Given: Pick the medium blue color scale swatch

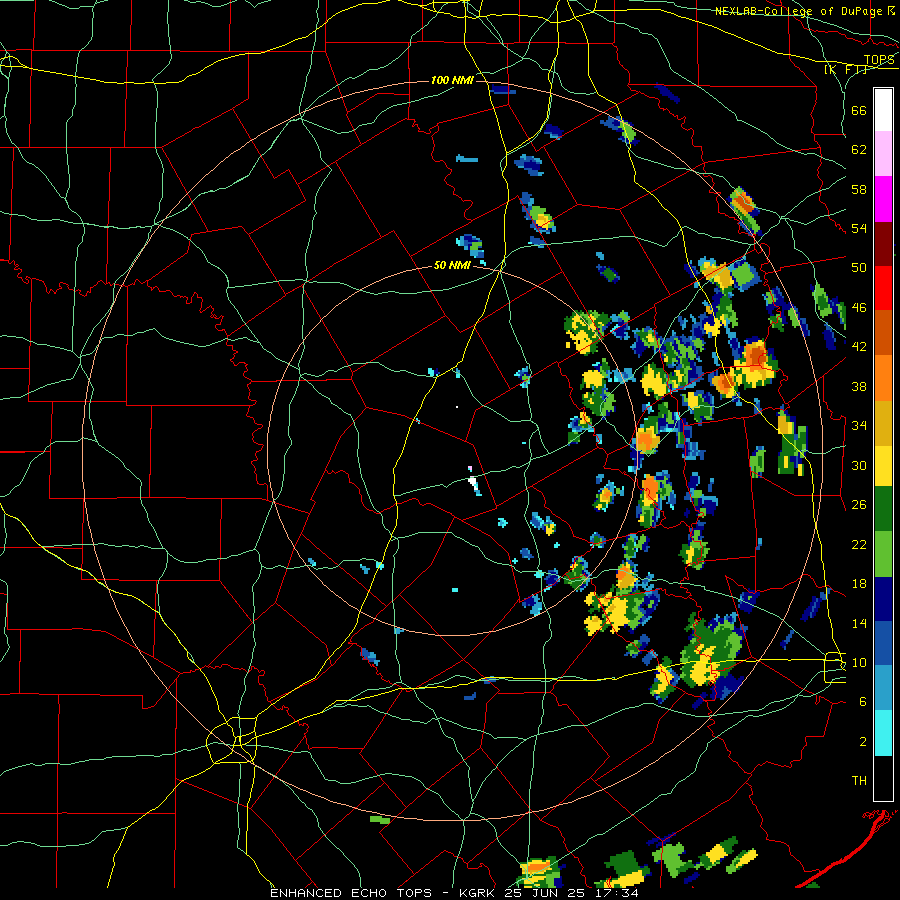Looking at the screenshot, I should [x=883, y=644].
